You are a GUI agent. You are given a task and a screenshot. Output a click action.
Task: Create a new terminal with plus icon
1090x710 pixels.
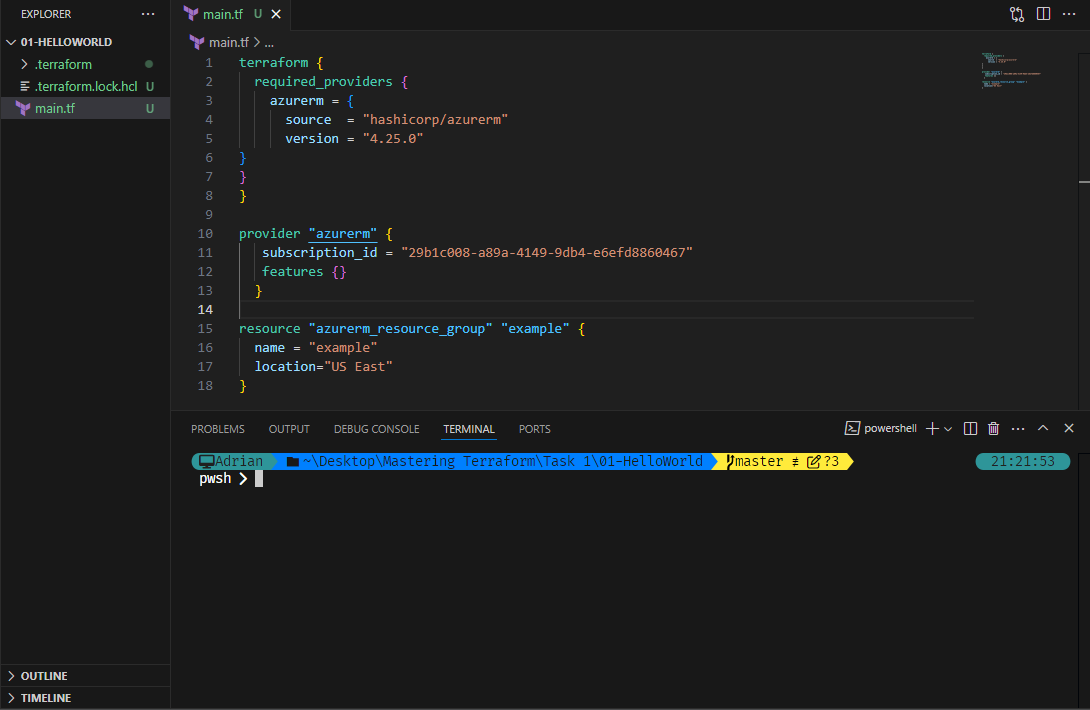[932, 428]
